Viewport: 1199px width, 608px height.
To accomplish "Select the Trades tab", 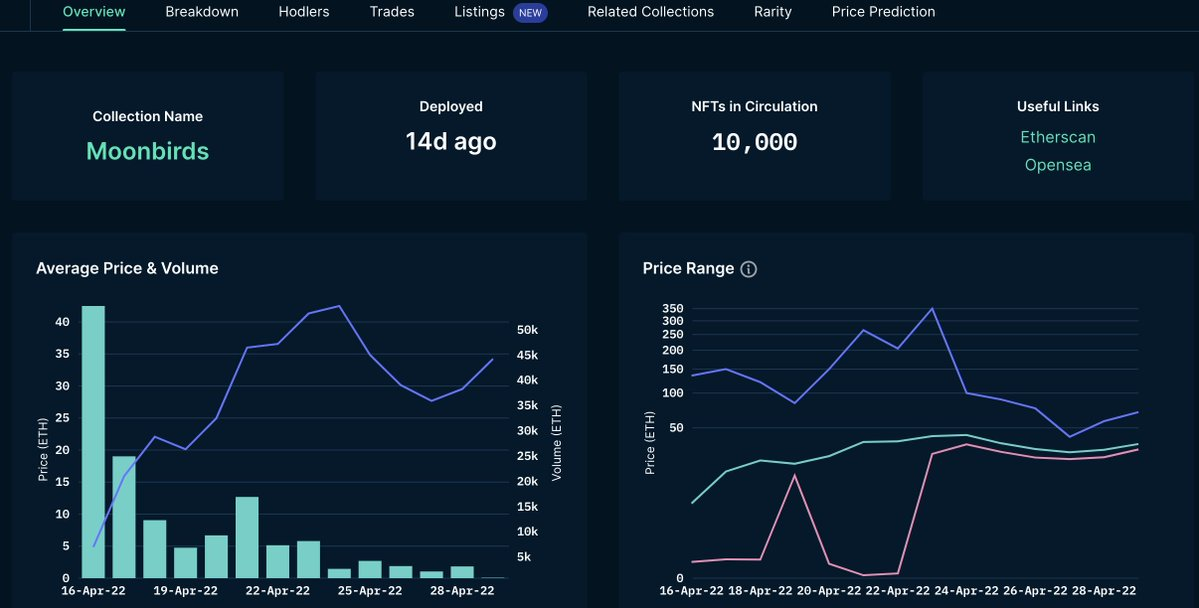I will tap(392, 12).
